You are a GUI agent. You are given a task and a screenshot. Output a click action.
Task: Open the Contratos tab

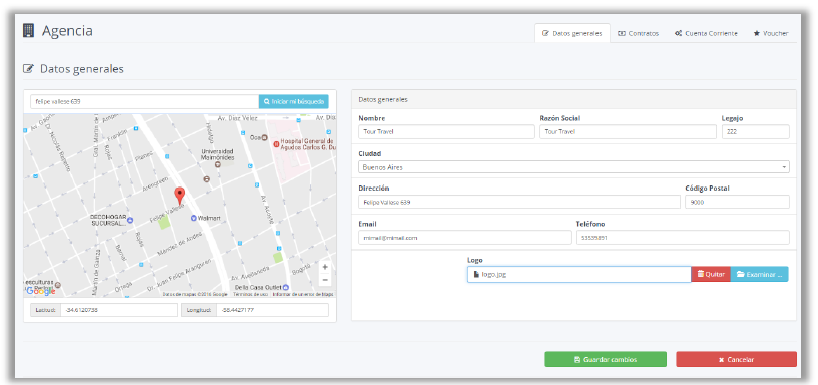639,33
